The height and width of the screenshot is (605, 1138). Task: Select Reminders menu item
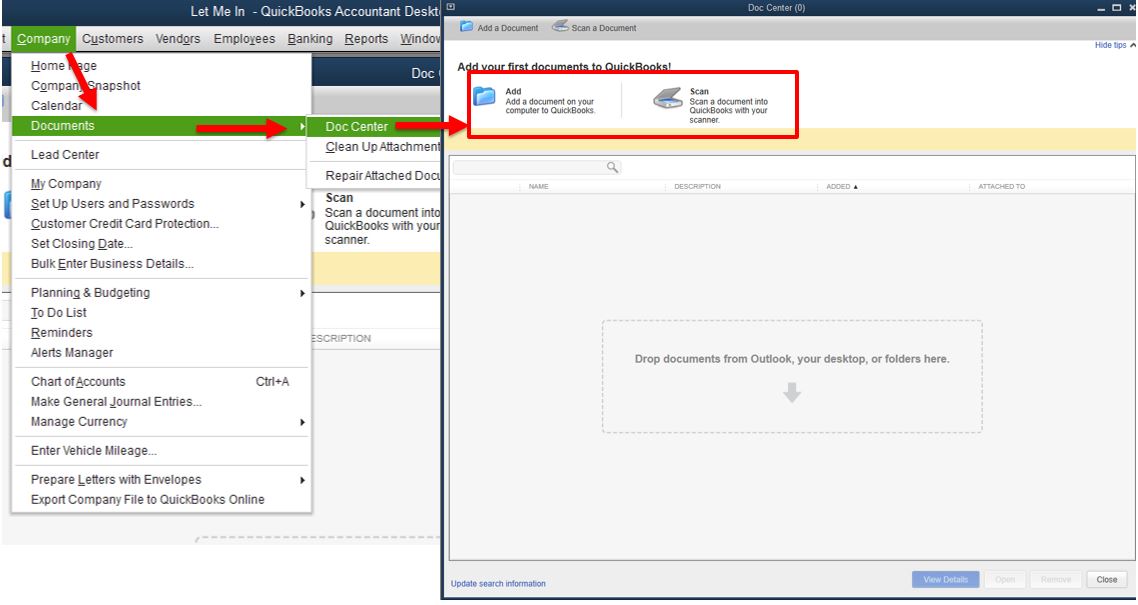[x=62, y=332]
